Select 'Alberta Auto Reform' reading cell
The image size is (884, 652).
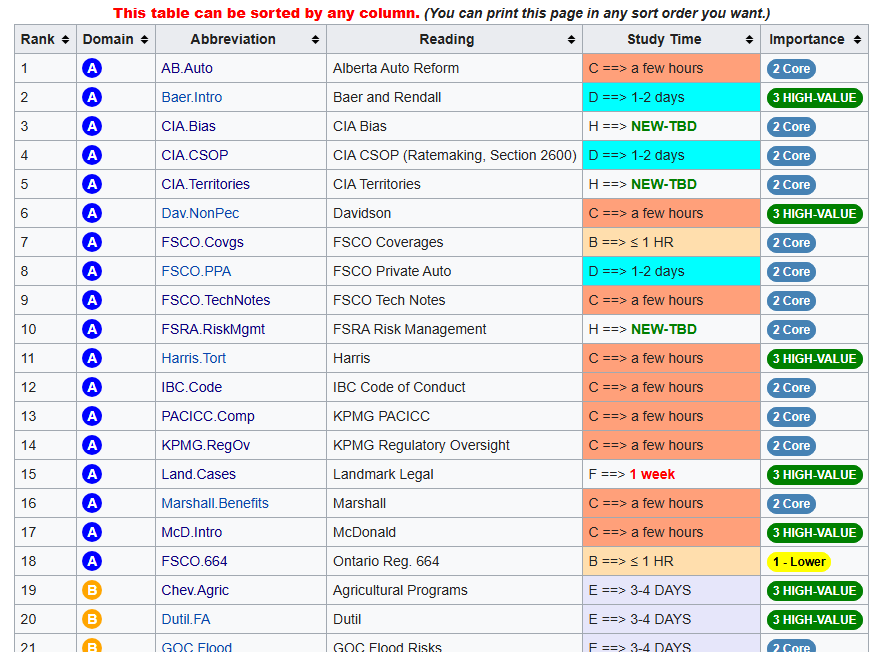pyautogui.click(x=454, y=68)
